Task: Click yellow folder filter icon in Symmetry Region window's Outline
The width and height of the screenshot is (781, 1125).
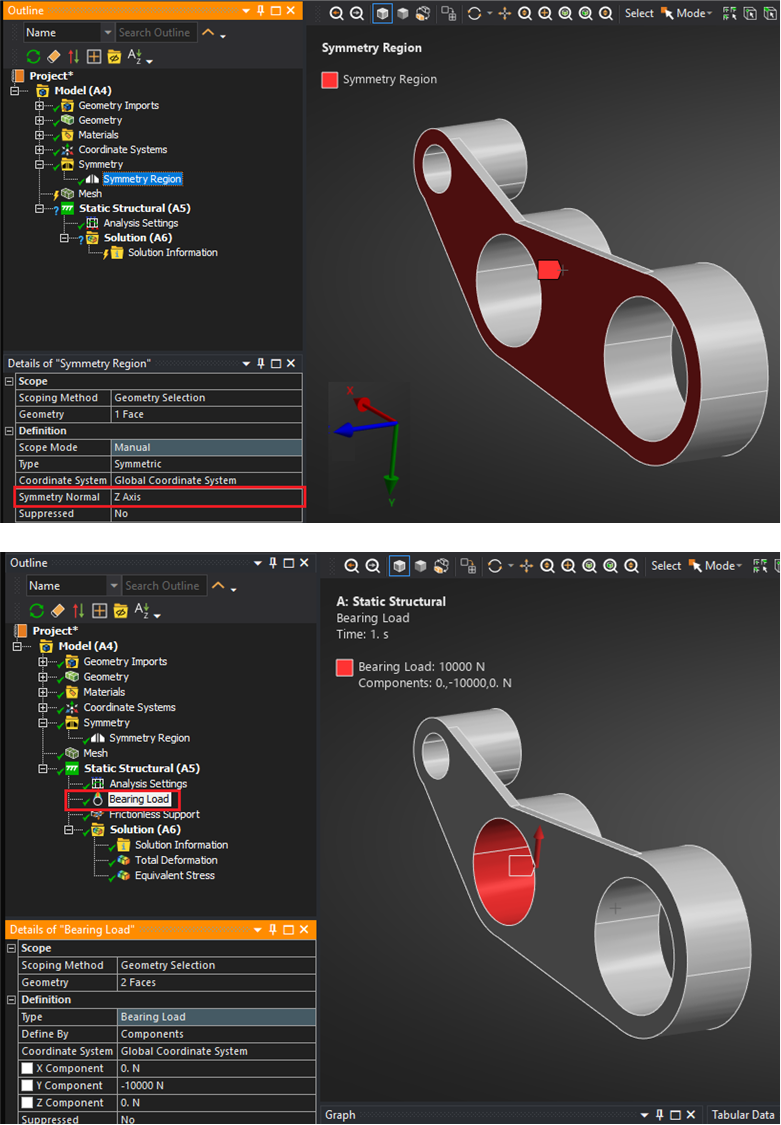Action: [114, 57]
